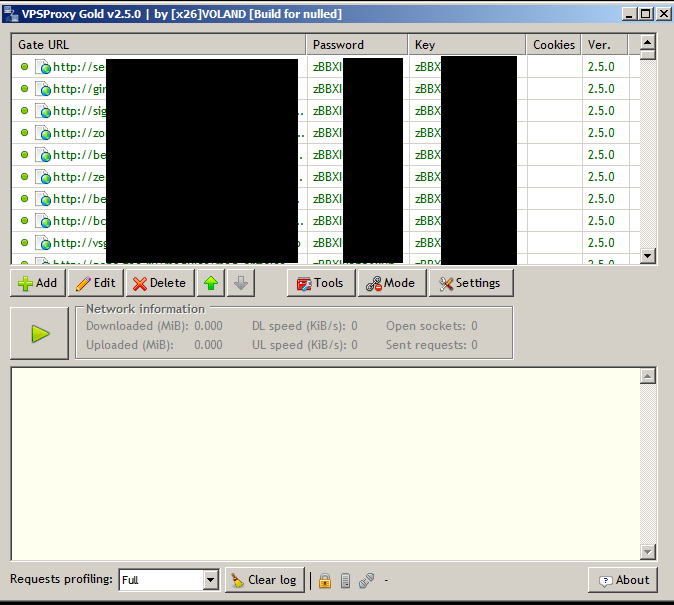Sort by Gate URL column header
The height and width of the screenshot is (605, 674).
click(x=159, y=45)
